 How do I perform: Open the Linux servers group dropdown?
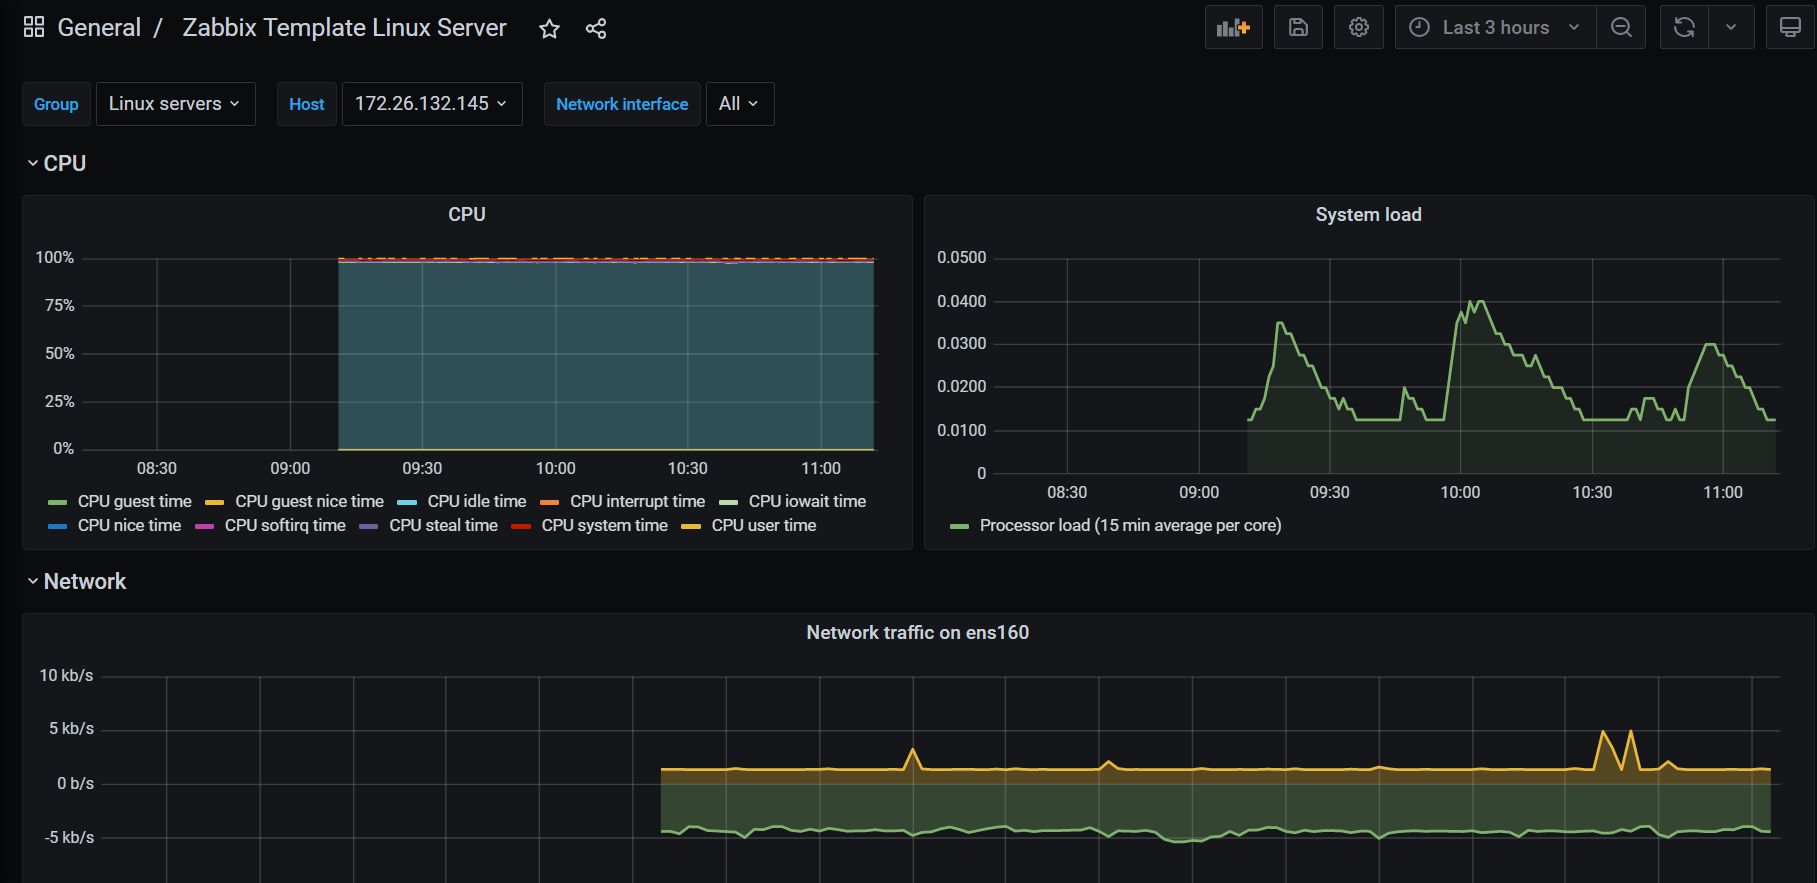coord(175,104)
